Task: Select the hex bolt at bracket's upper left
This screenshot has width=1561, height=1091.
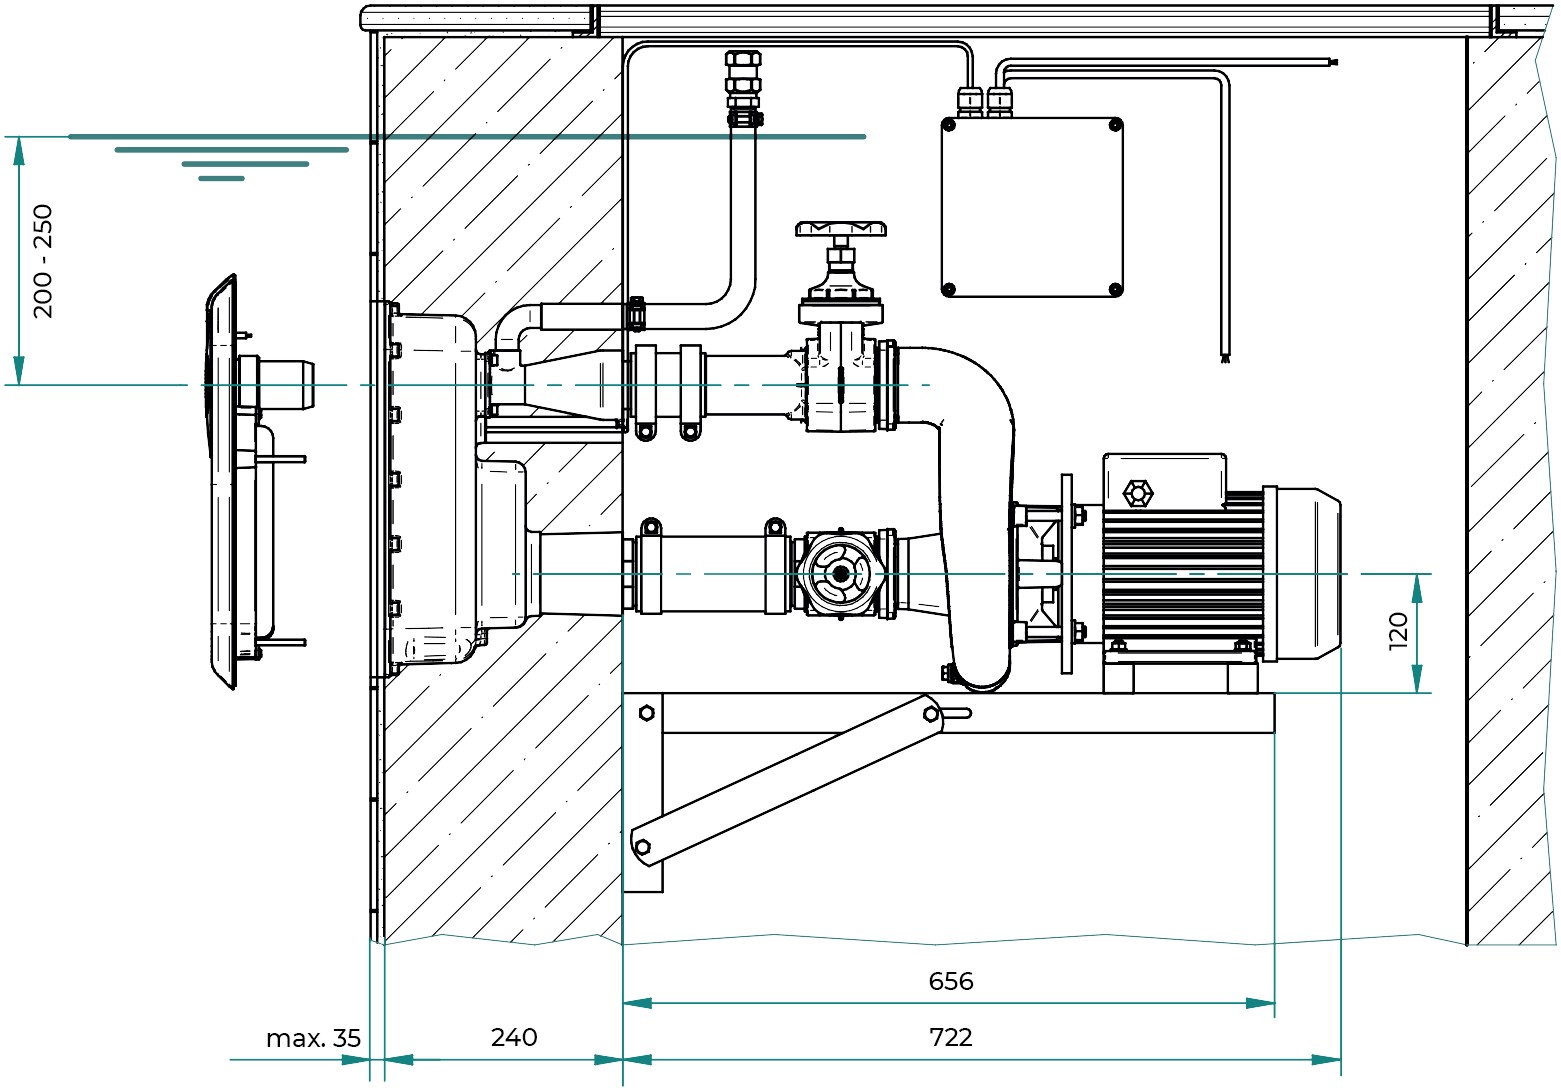Action: point(646,713)
